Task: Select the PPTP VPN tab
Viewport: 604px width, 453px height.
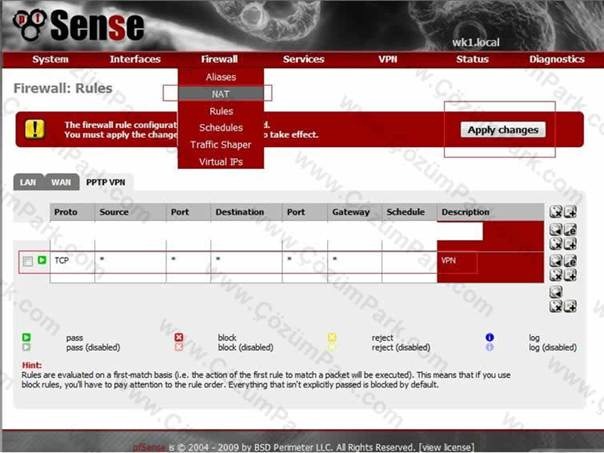Action: pos(106,182)
